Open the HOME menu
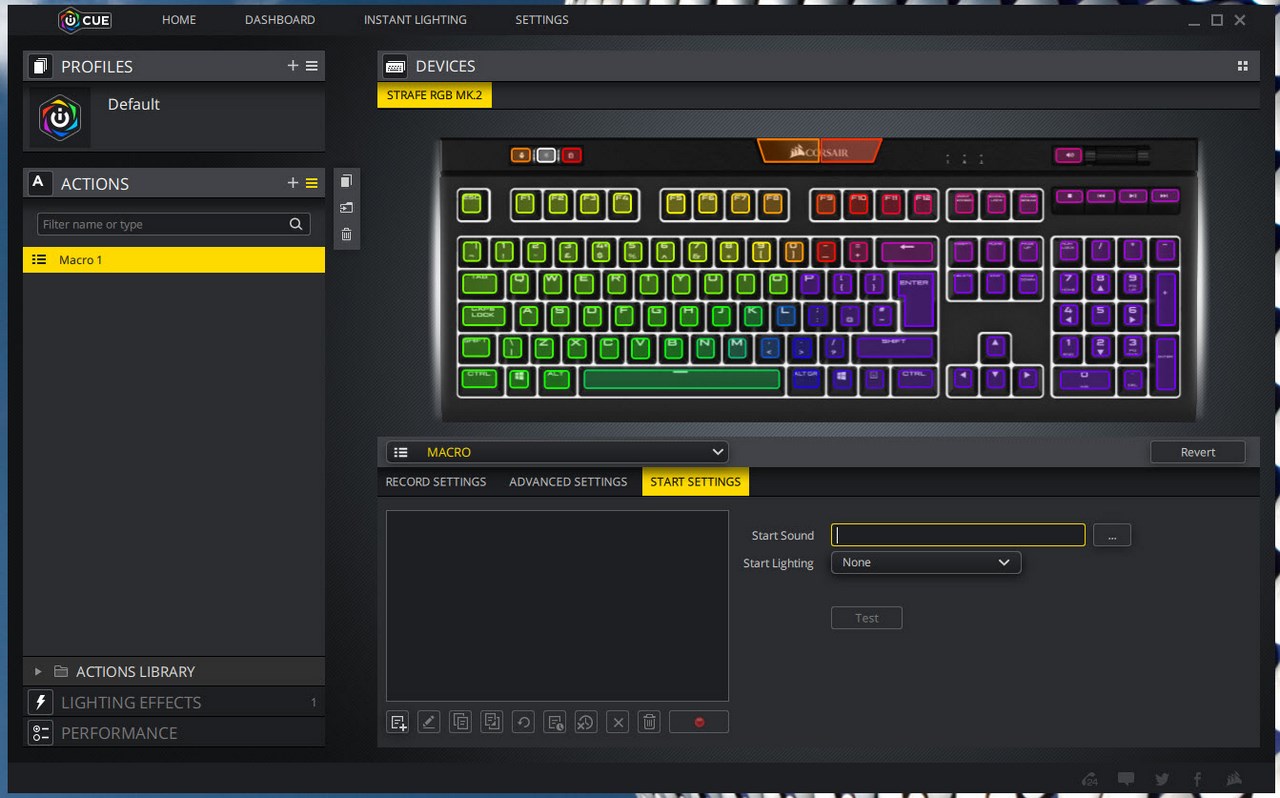The image size is (1280, 798). [x=179, y=20]
